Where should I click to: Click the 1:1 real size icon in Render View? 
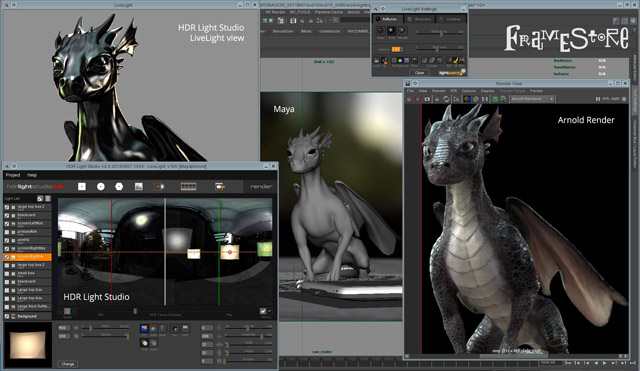click(485, 99)
